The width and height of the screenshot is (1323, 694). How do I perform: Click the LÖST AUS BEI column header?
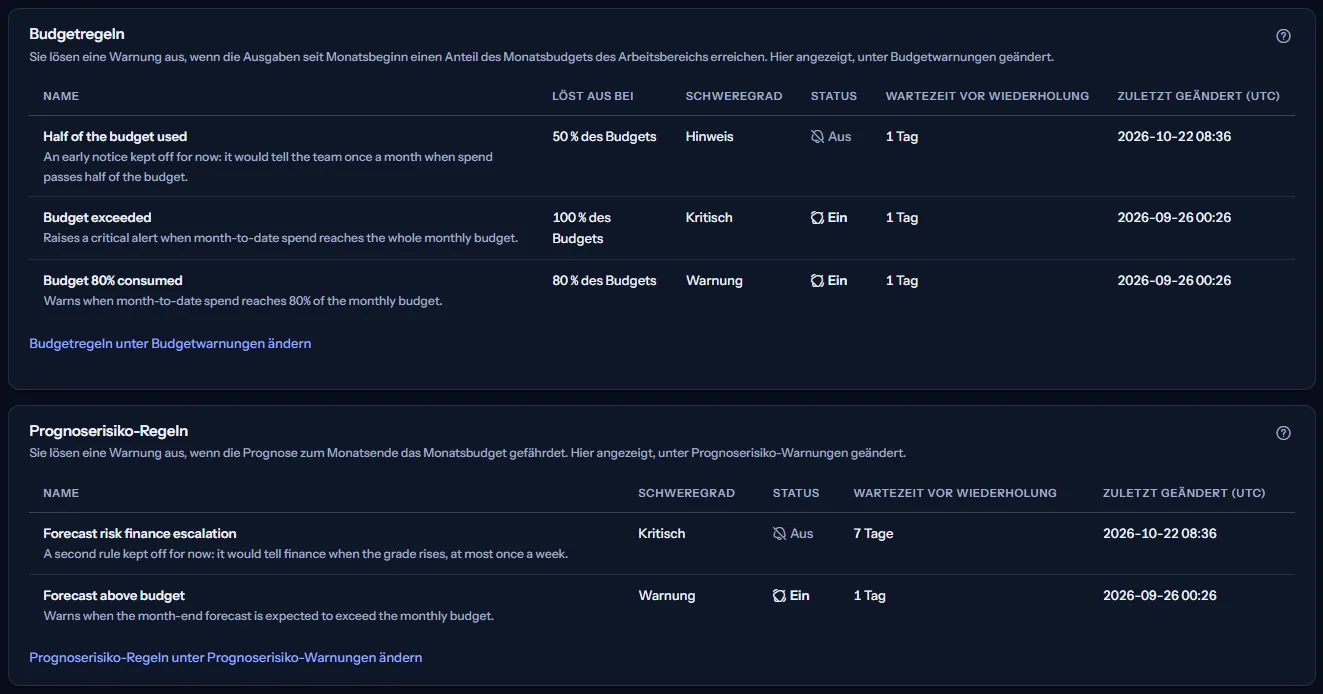click(593, 96)
